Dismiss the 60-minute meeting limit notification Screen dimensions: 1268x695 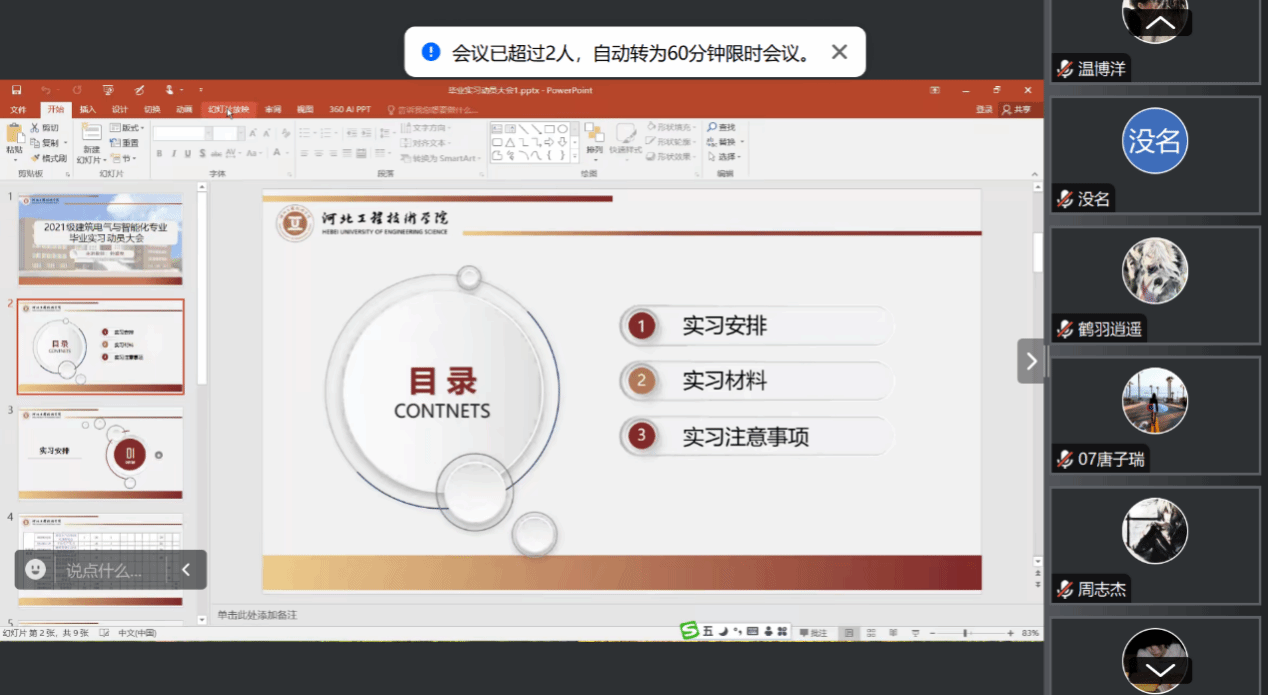coord(839,52)
